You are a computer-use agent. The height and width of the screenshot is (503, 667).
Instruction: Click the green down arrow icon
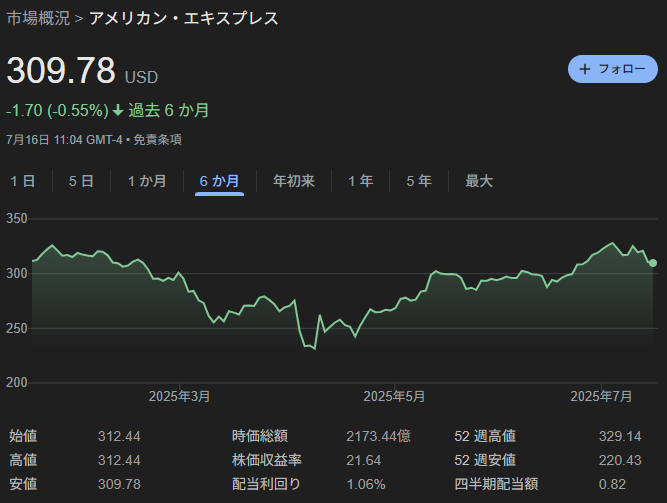[118, 111]
